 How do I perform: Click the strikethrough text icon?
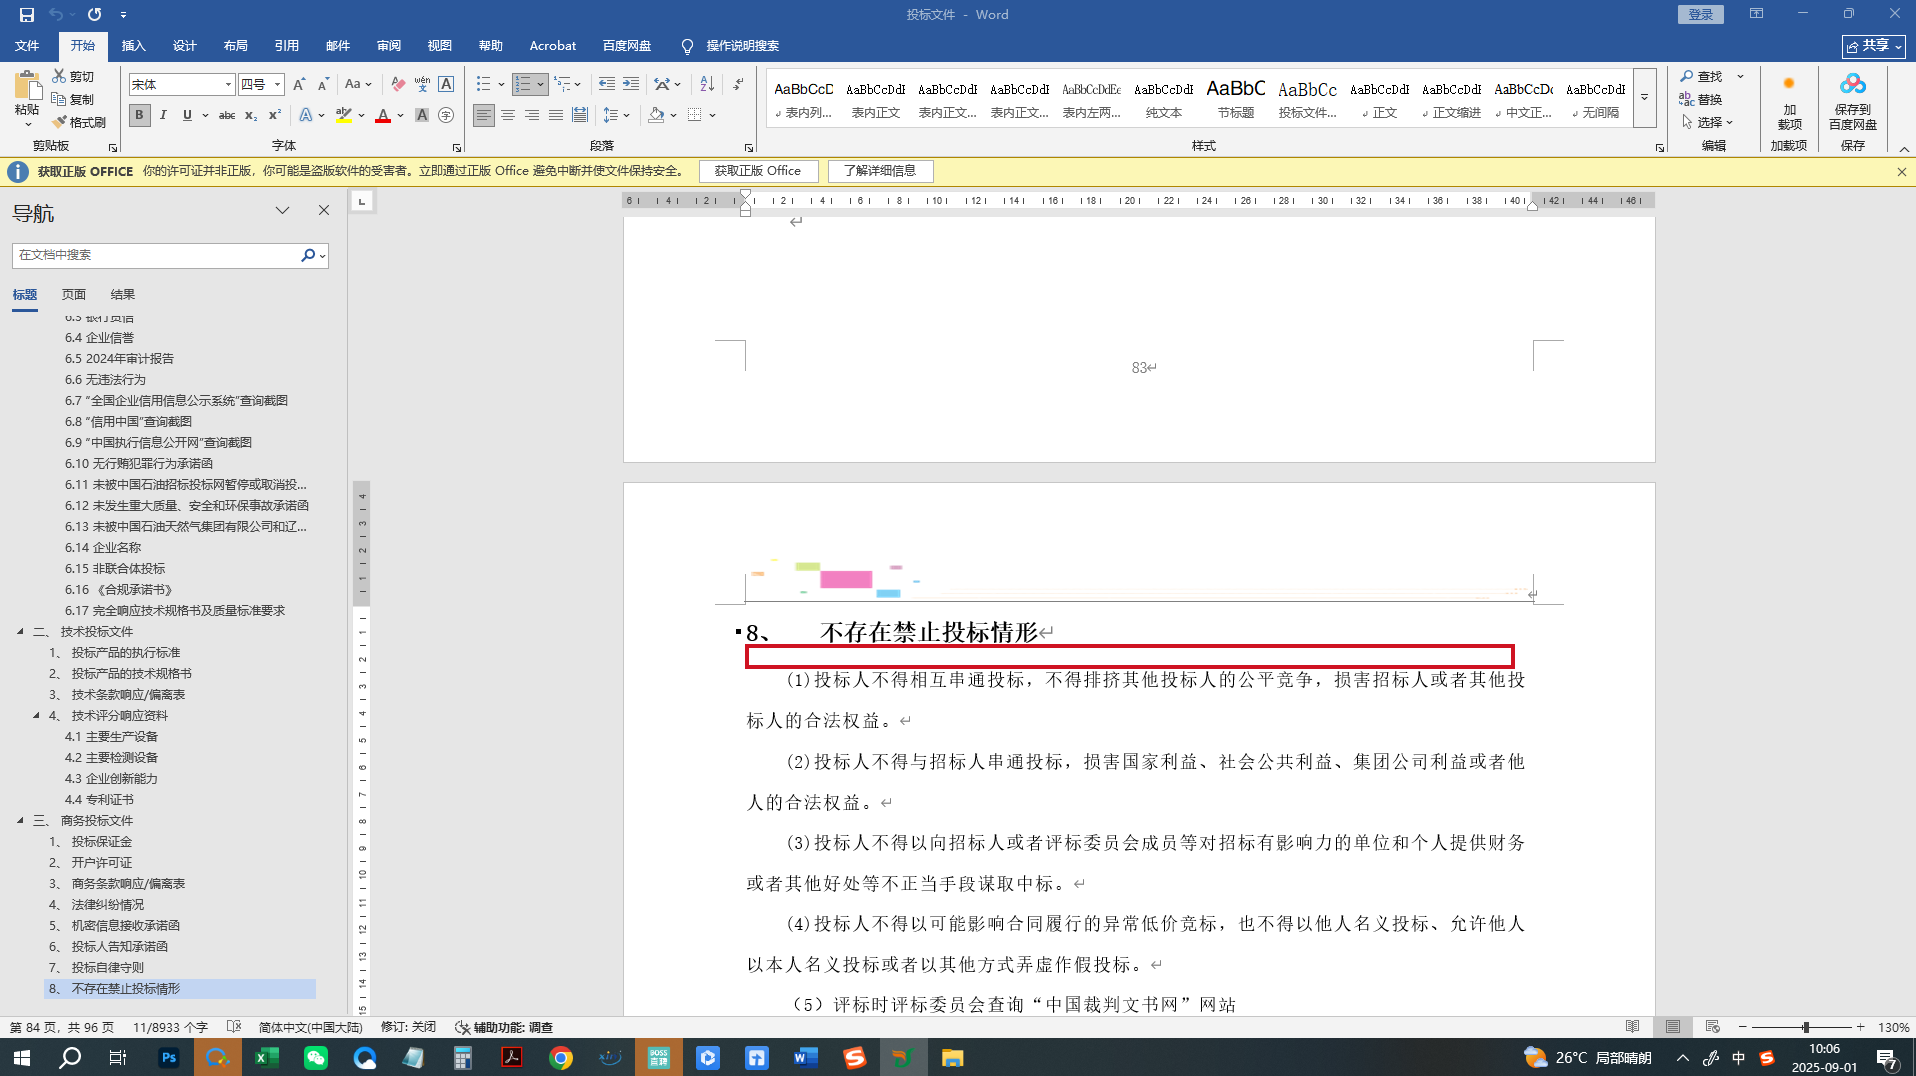tap(227, 115)
